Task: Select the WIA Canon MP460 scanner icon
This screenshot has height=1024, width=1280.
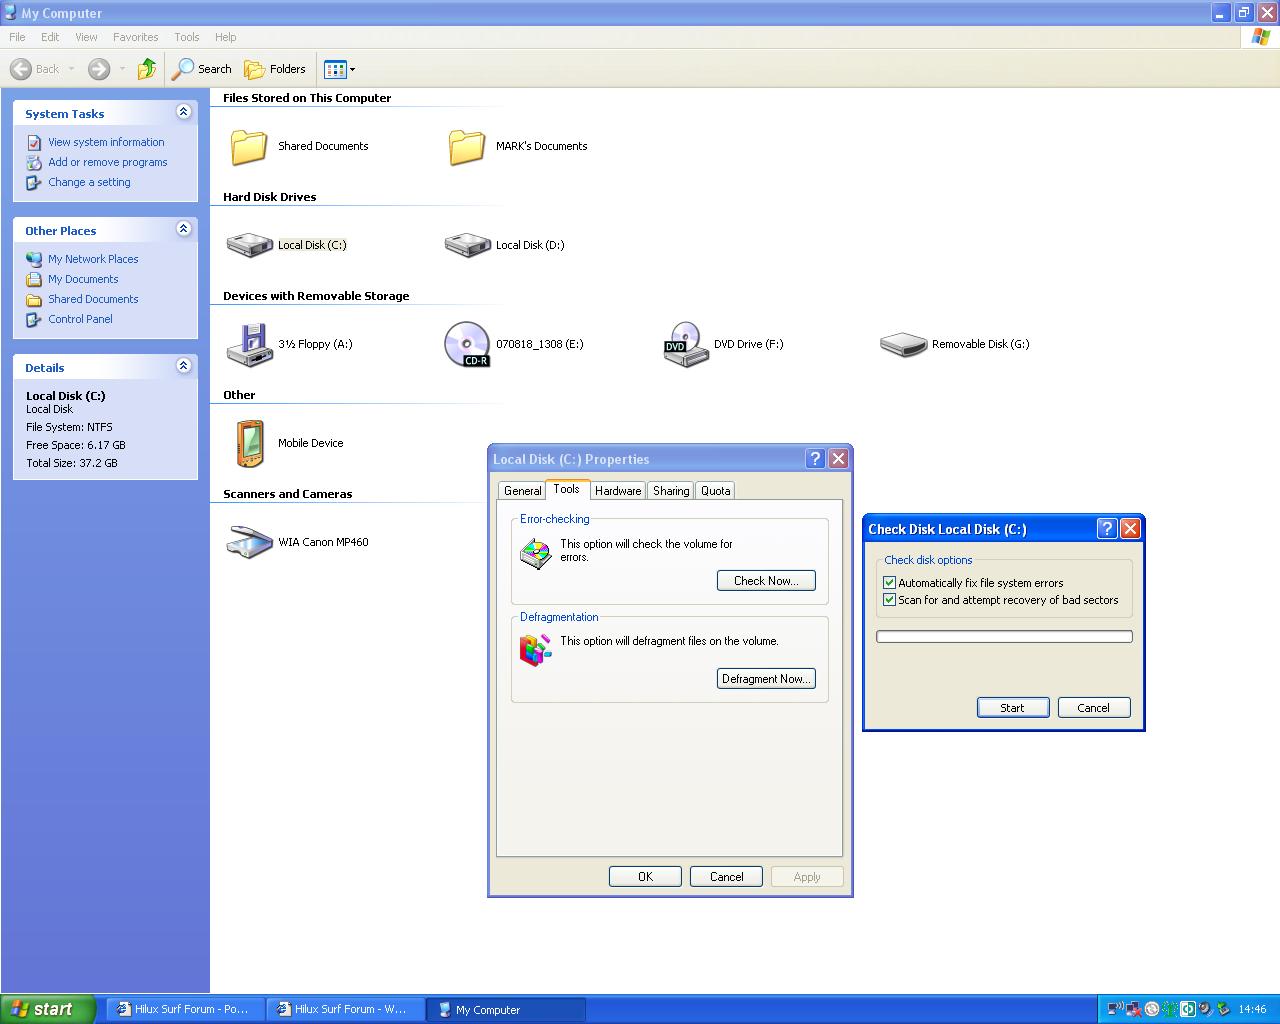Action: (x=249, y=542)
